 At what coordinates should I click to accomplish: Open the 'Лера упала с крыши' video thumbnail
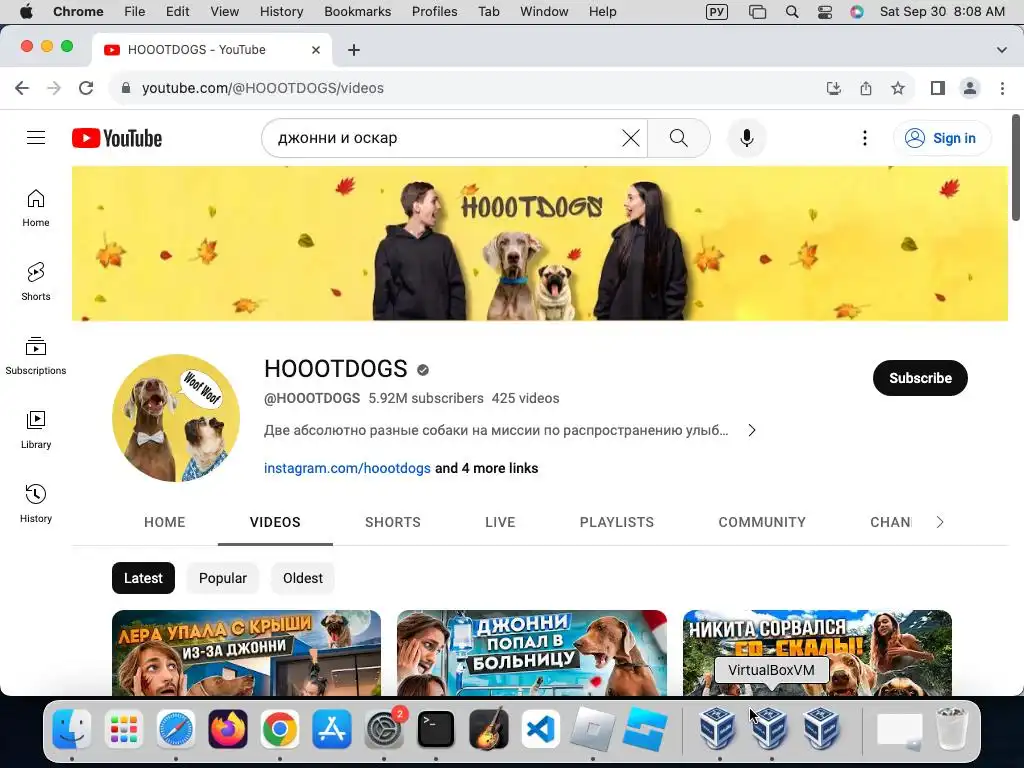pyautogui.click(x=246, y=652)
